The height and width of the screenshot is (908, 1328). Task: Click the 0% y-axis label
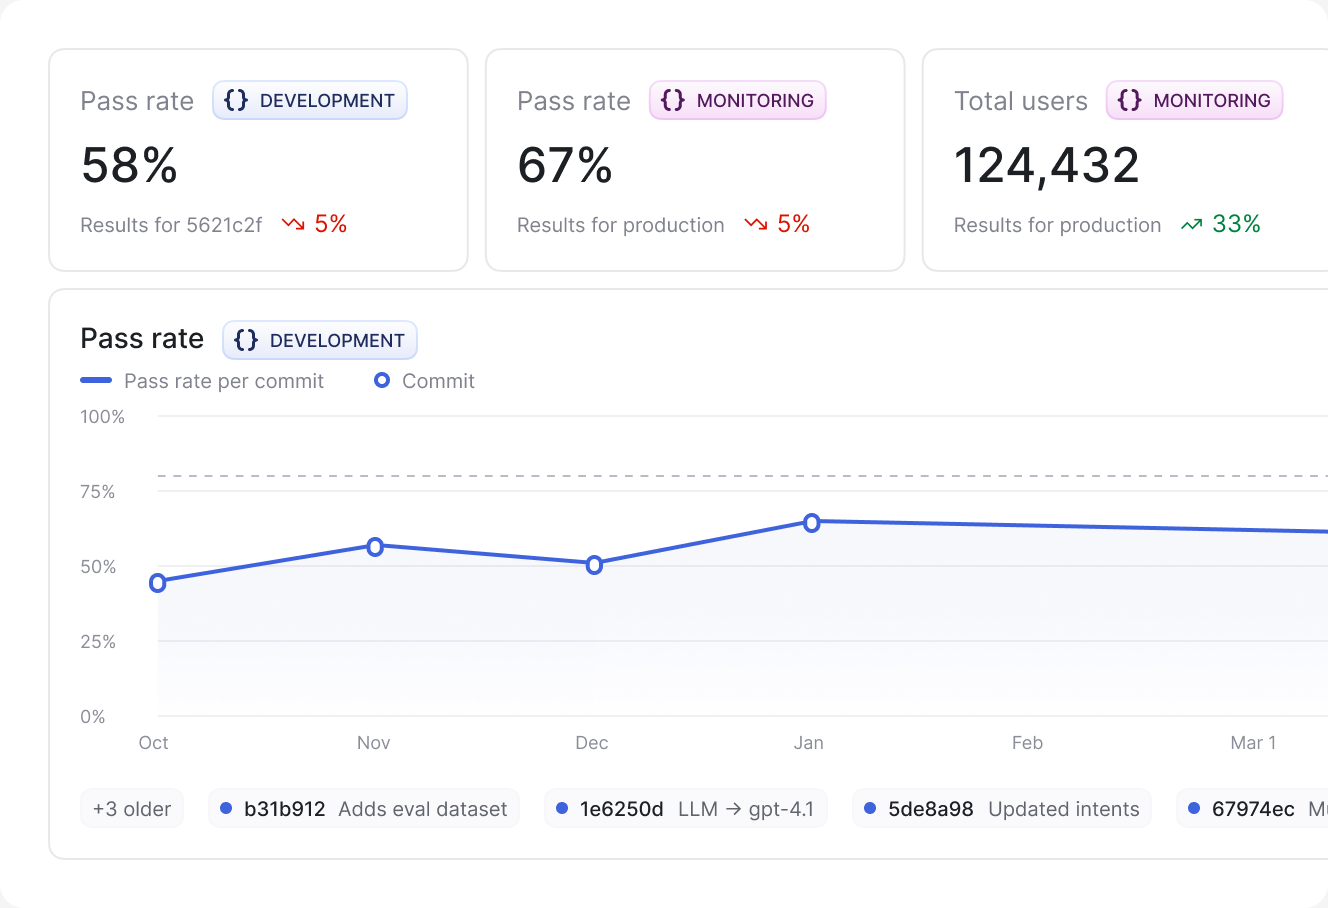click(93, 717)
